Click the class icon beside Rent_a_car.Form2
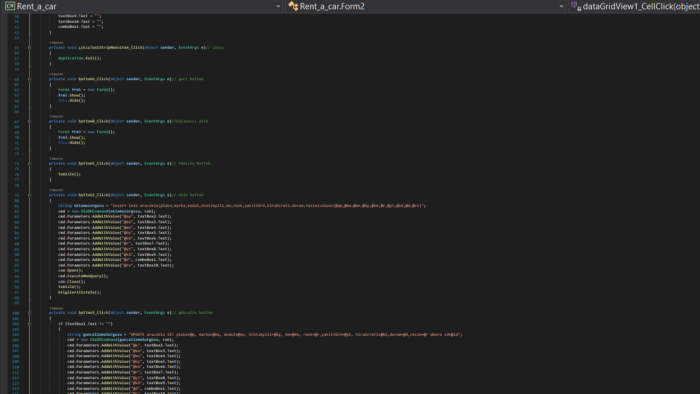The height and width of the screenshot is (394, 700). [293, 6]
